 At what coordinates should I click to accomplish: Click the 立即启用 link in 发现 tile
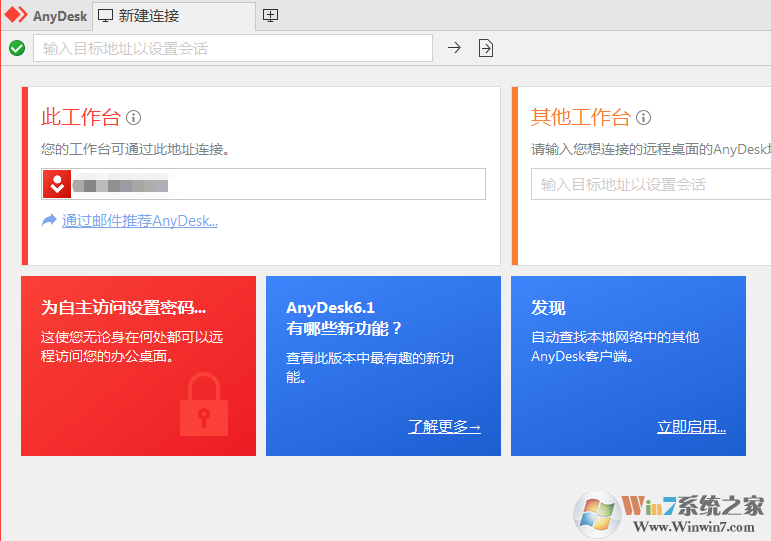(x=691, y=427)
